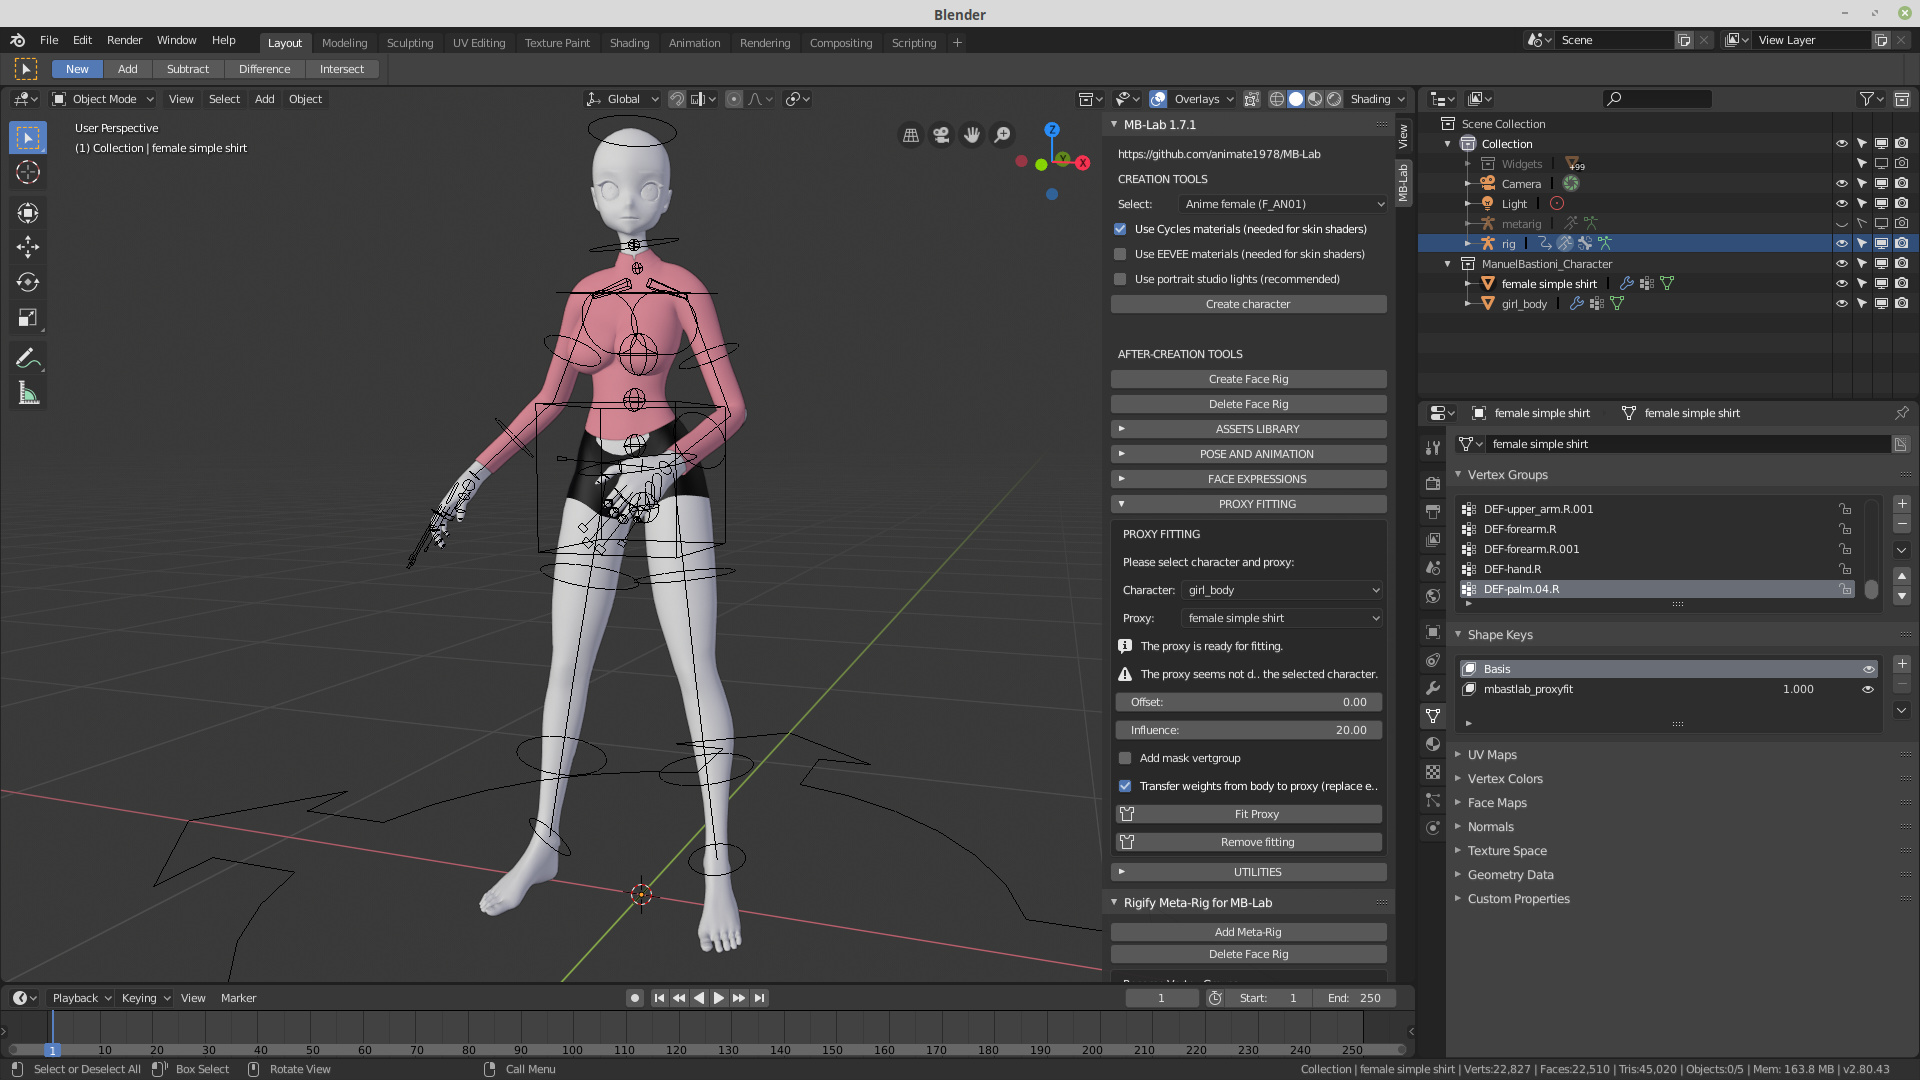Open the Texture properties tab

[1433, 772]
